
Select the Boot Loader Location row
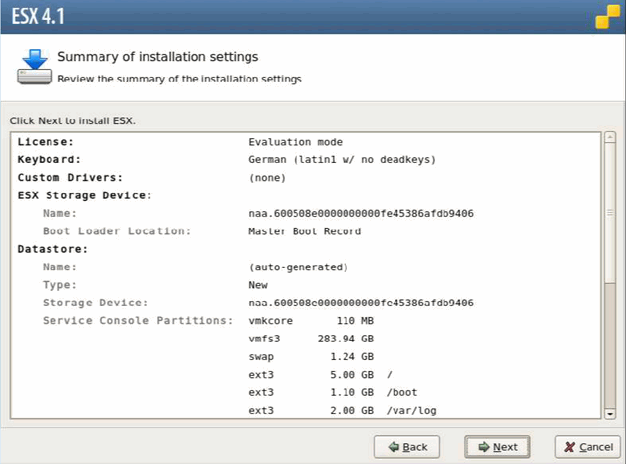(304, 231)
